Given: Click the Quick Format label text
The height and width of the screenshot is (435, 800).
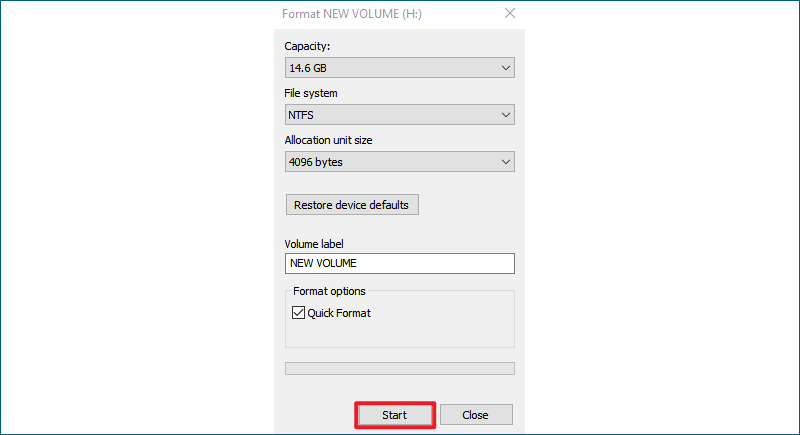Looking at the screenshot, I should tap(339, 313).
